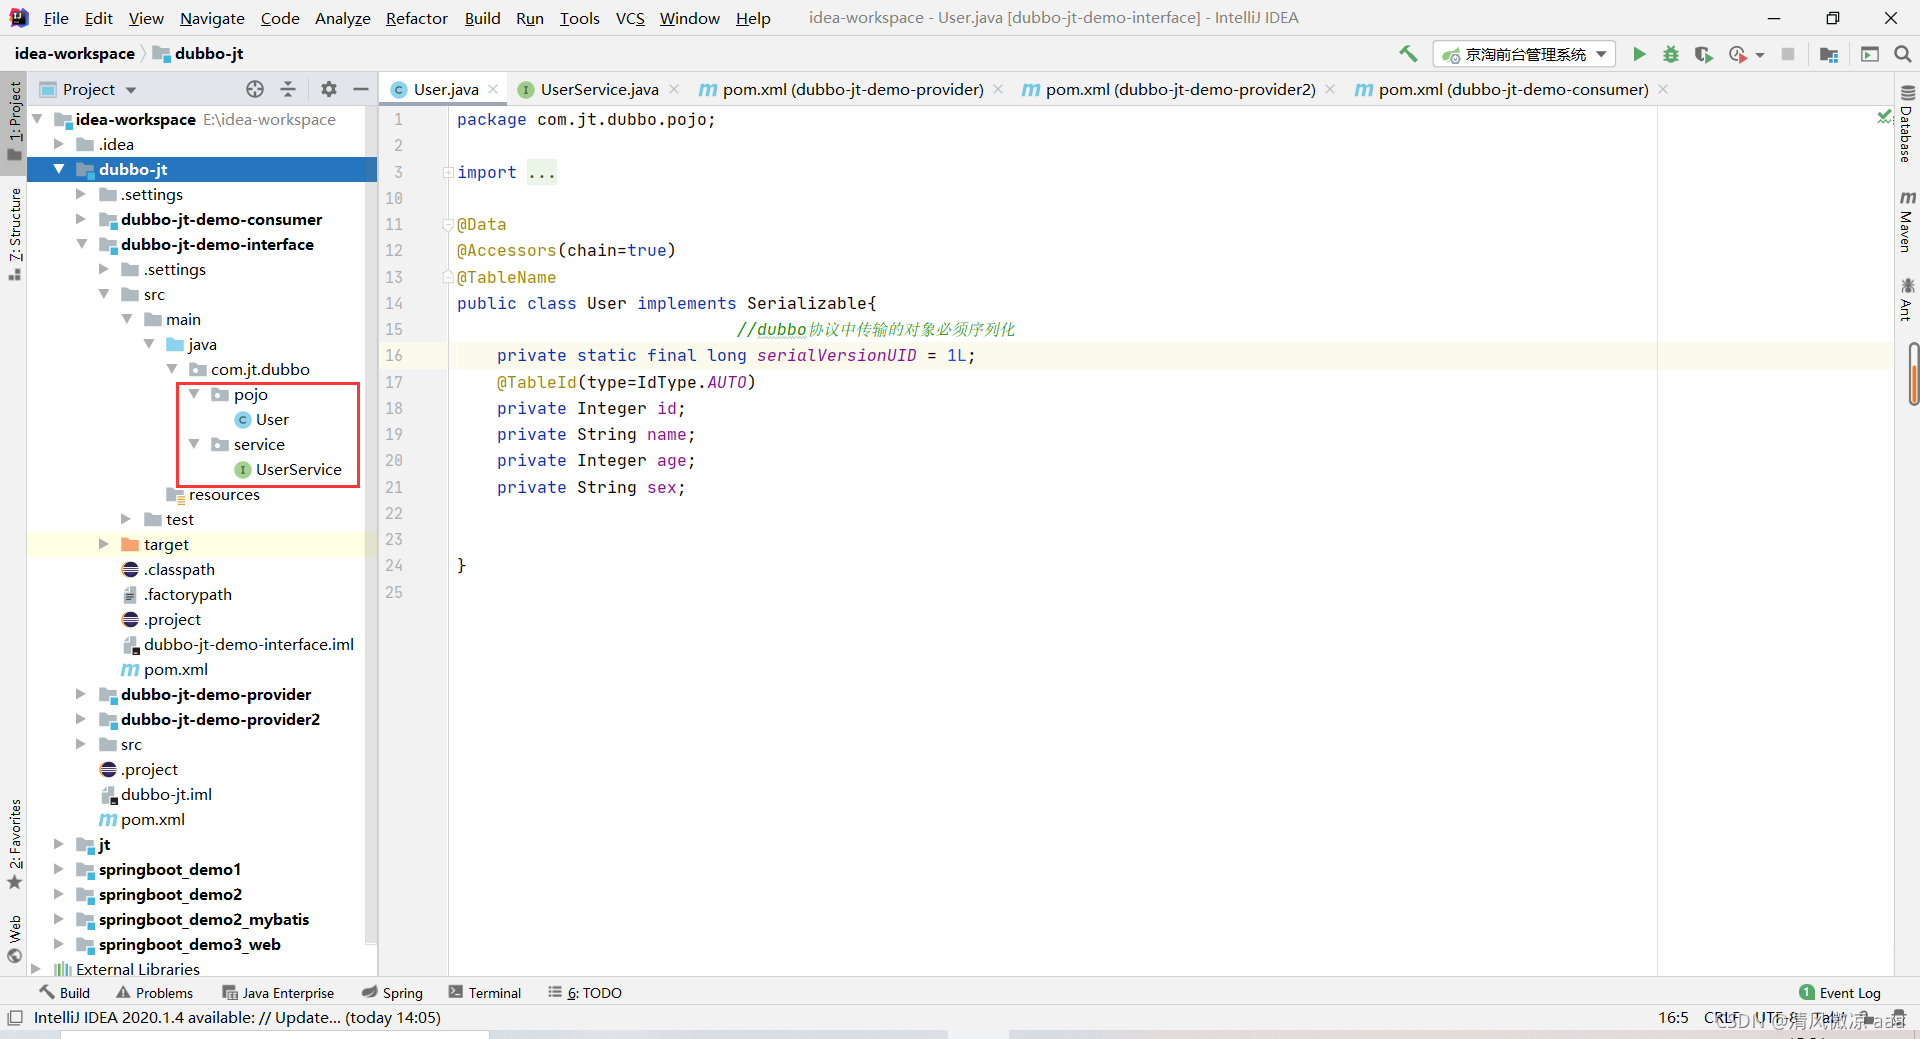This screenshot has width=1920, height=1039.
Task: Click dubbo-jt breadcrumb in navigation bar
Action: tap(198, 54)
